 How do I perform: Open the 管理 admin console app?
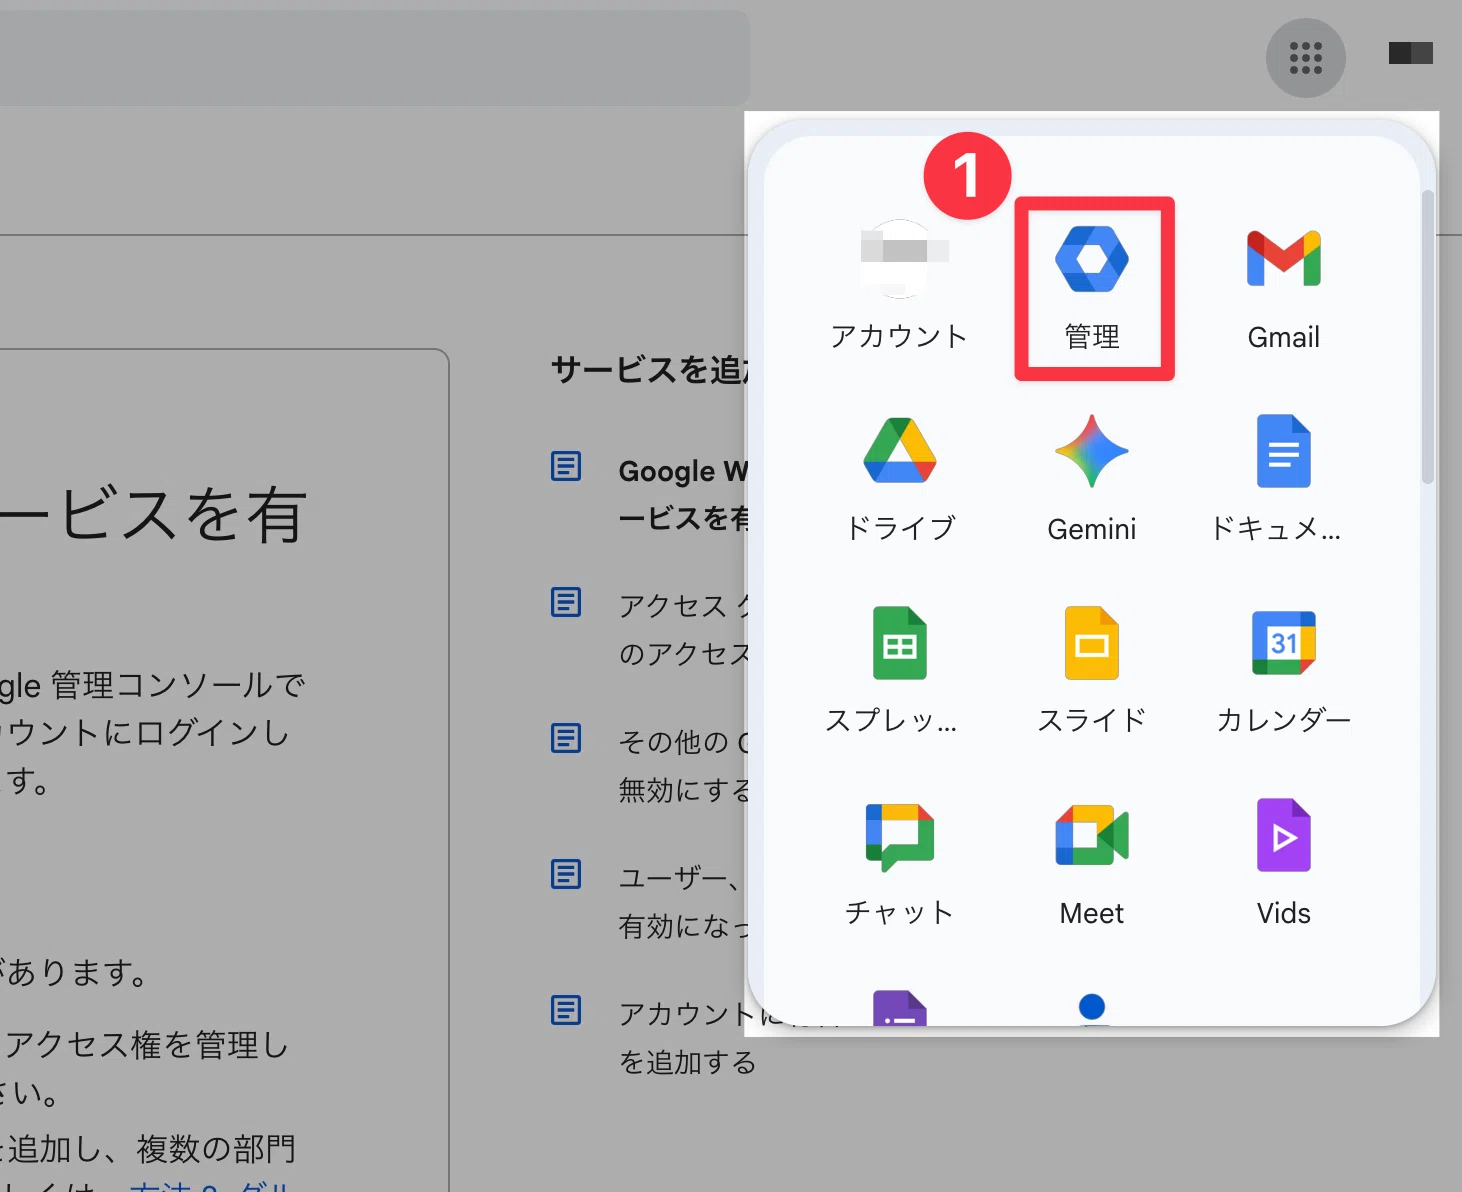1093,288
